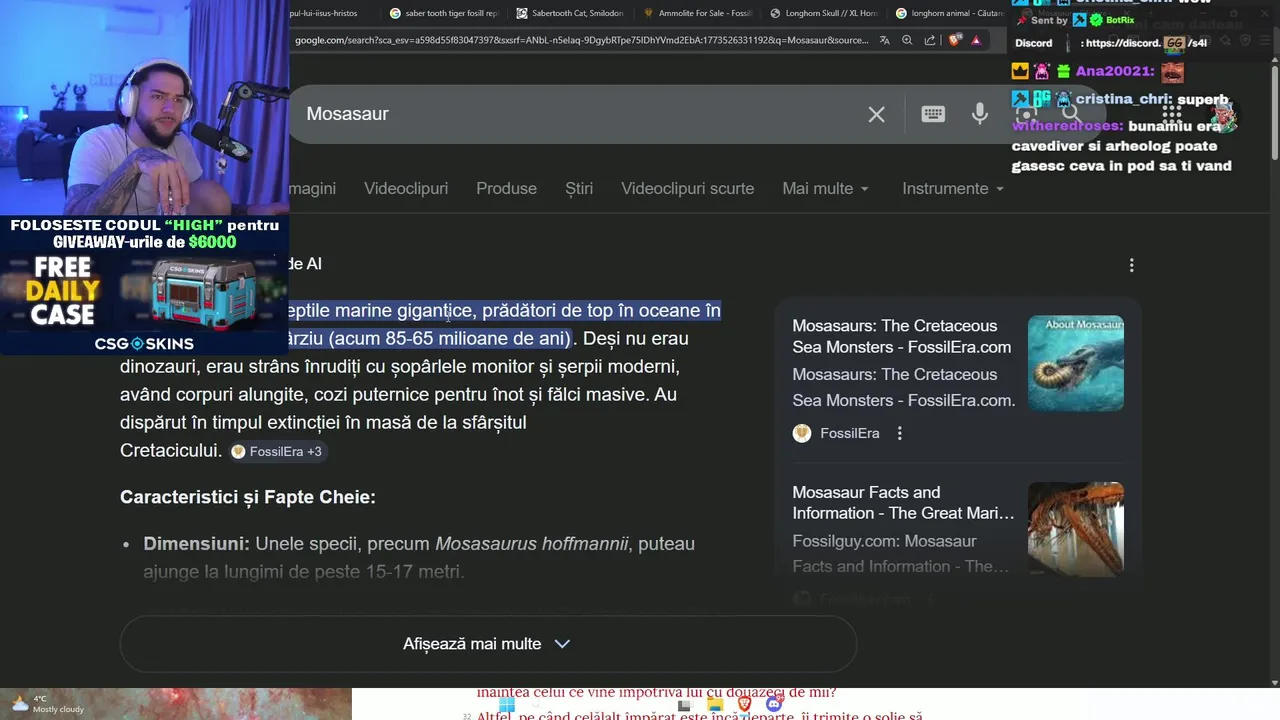
Task: Open File Explorer from the taskbar
Action: [x=714, y=705]
